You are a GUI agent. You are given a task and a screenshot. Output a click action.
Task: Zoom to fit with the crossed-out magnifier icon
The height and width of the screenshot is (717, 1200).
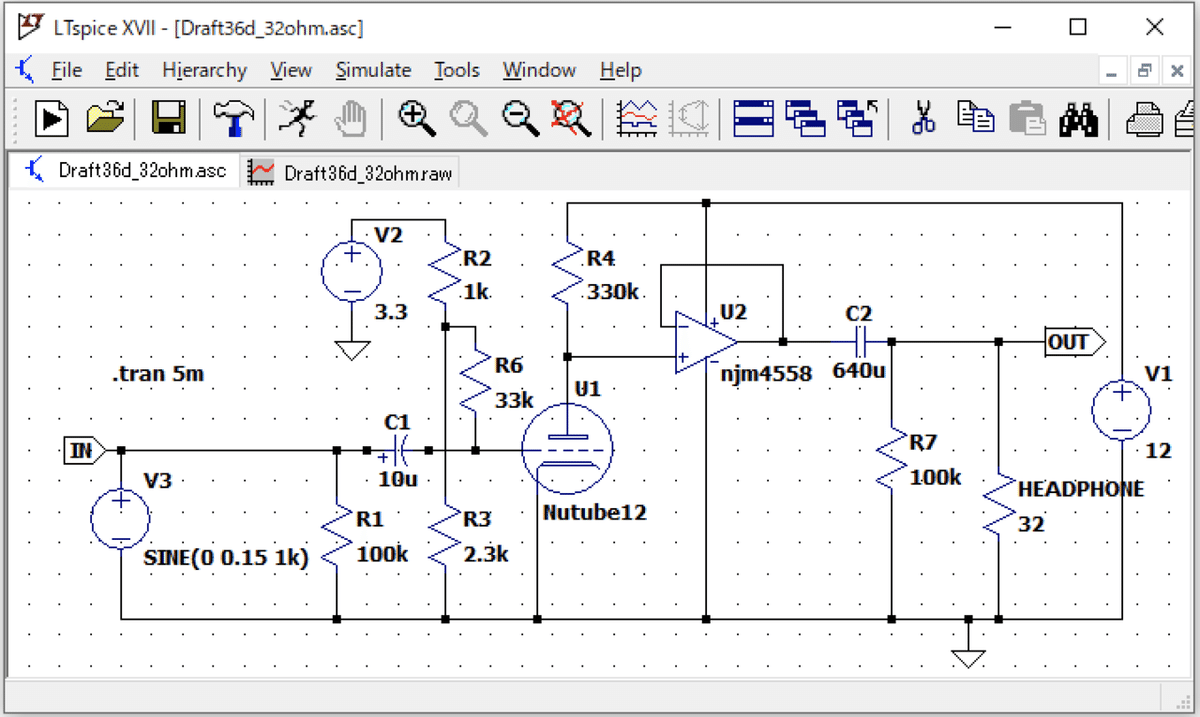click(572, 118)
